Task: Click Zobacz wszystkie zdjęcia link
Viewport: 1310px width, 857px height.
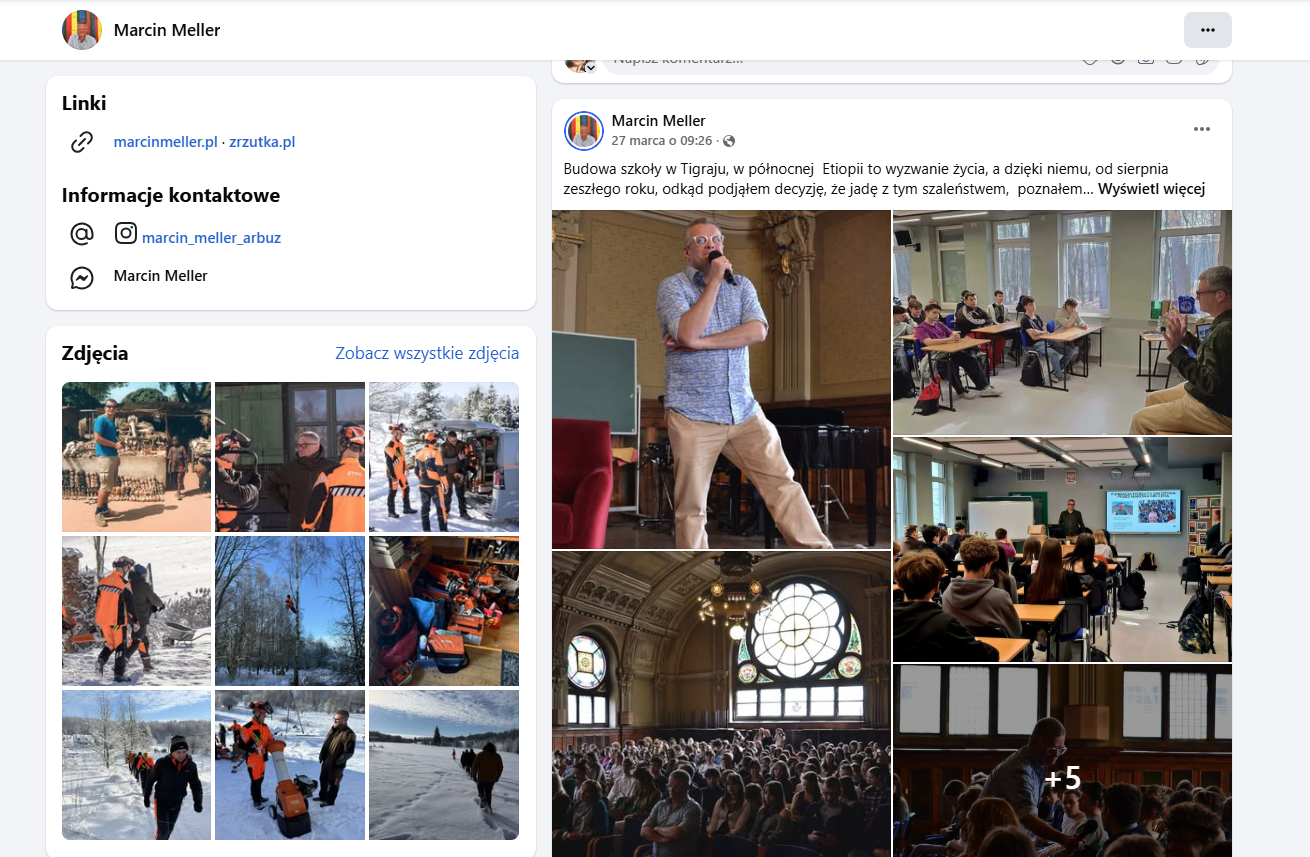Action: pyautogui.click(x=427, y=353)
